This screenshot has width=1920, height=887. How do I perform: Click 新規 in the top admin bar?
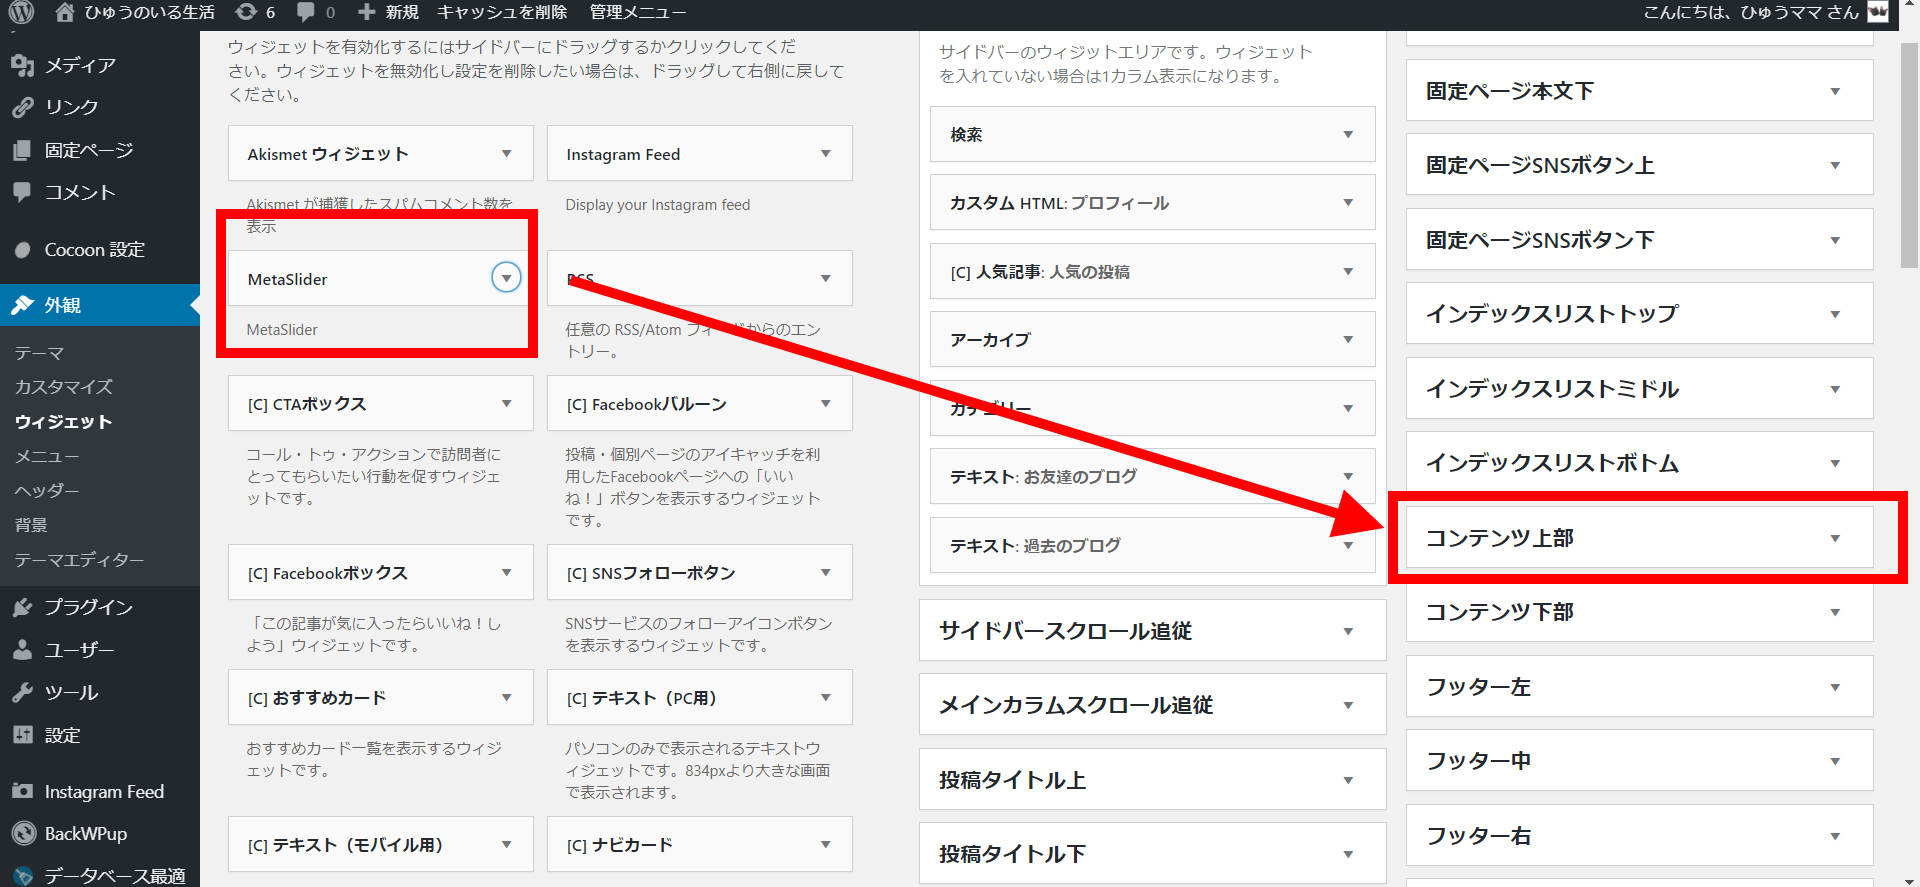point(389,12)
